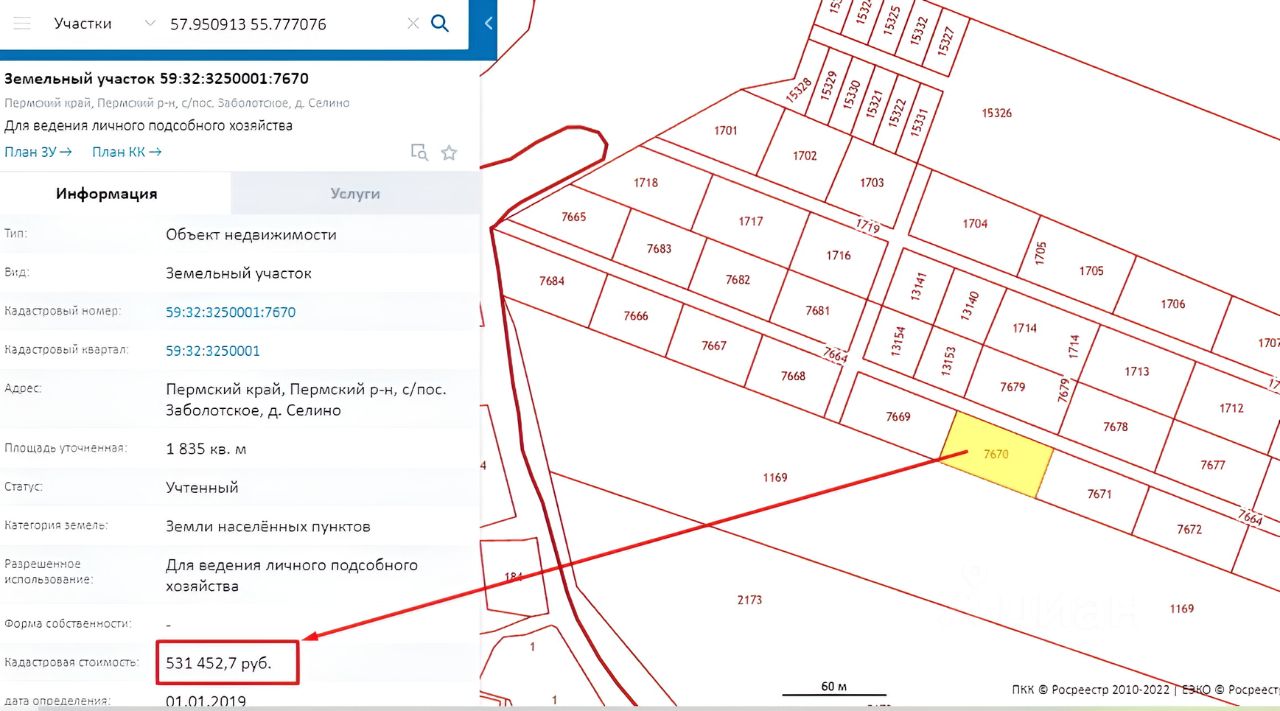Expand the Участки search type dropdown
This screenshot has height=711, width=1280.
(x=150, y=23)
